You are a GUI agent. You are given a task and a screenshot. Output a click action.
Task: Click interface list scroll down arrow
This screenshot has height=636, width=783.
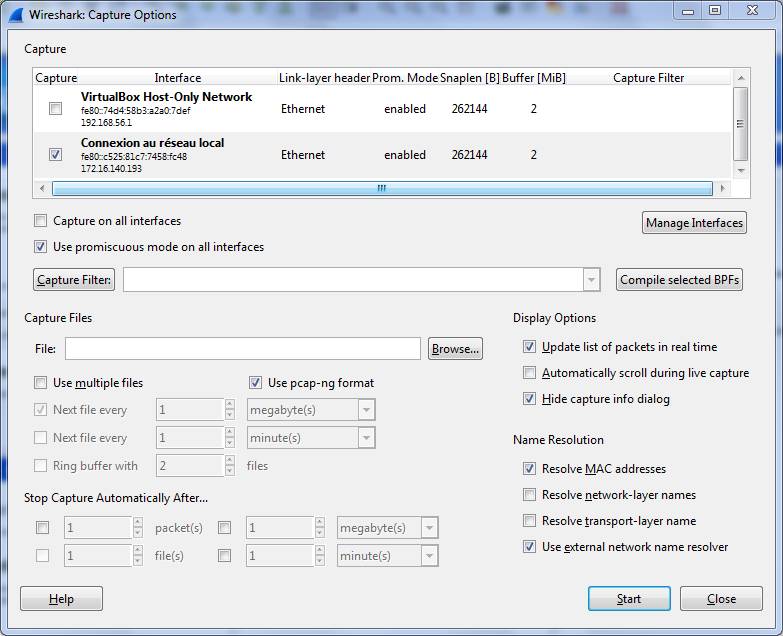(x=741, y=171)
